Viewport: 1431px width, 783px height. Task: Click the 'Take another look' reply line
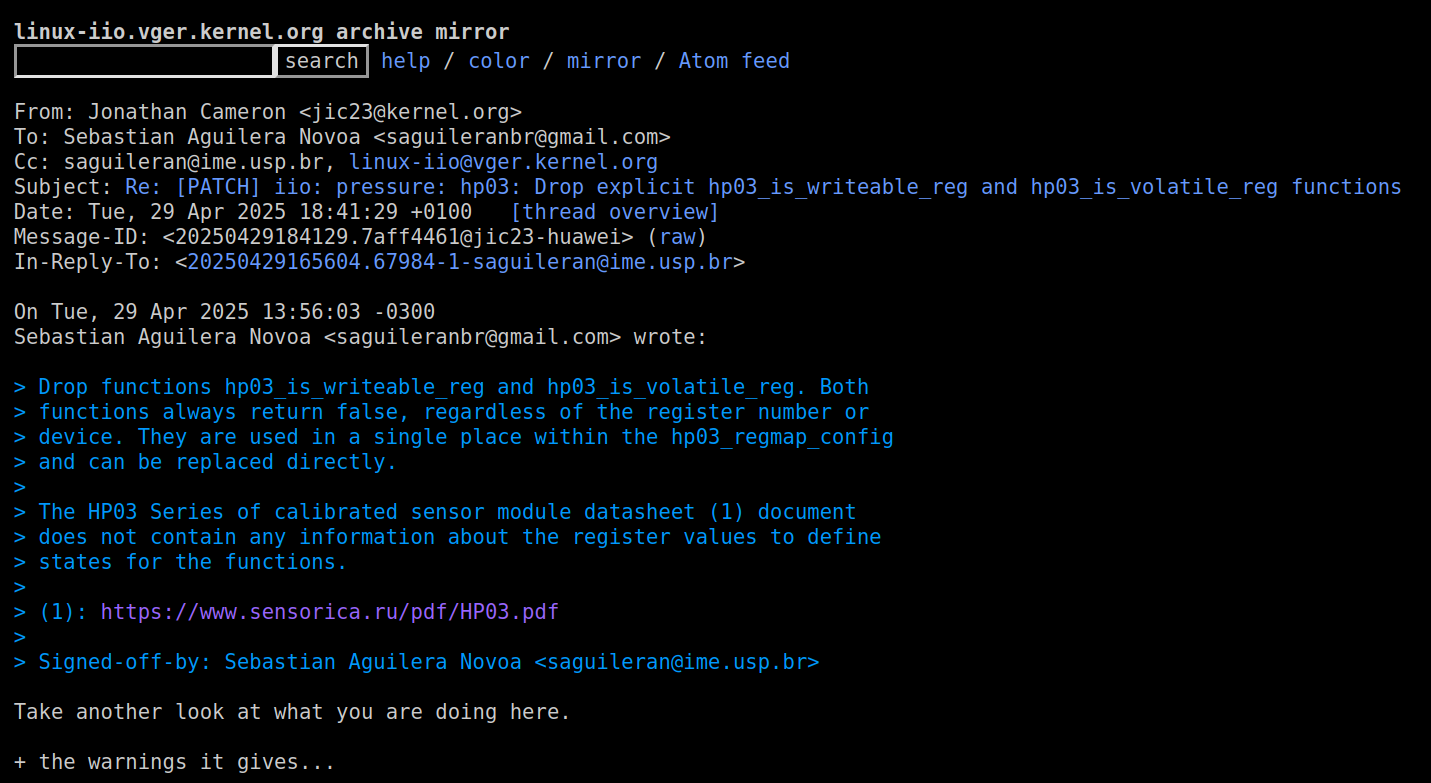292,712
